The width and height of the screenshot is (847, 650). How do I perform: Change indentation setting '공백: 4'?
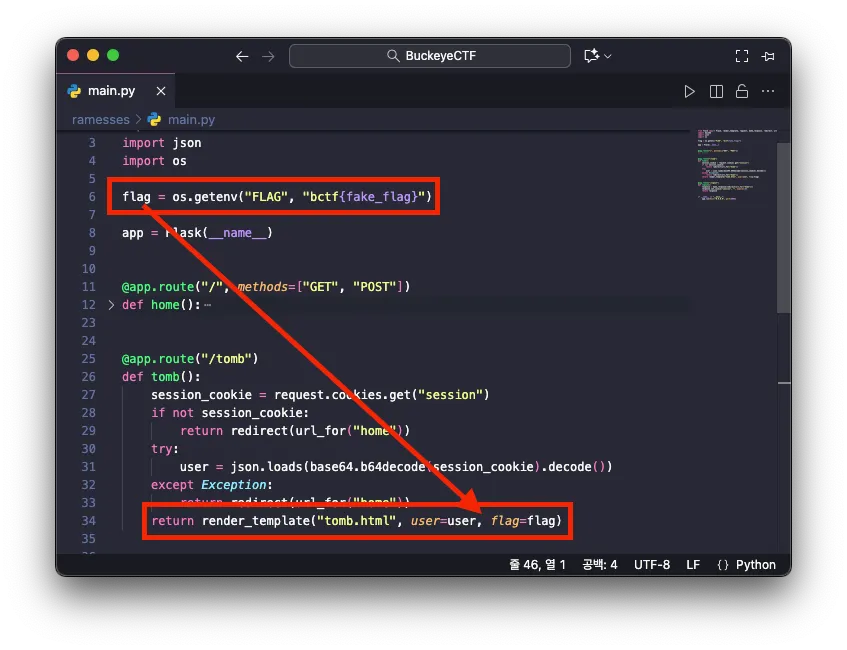600,565
